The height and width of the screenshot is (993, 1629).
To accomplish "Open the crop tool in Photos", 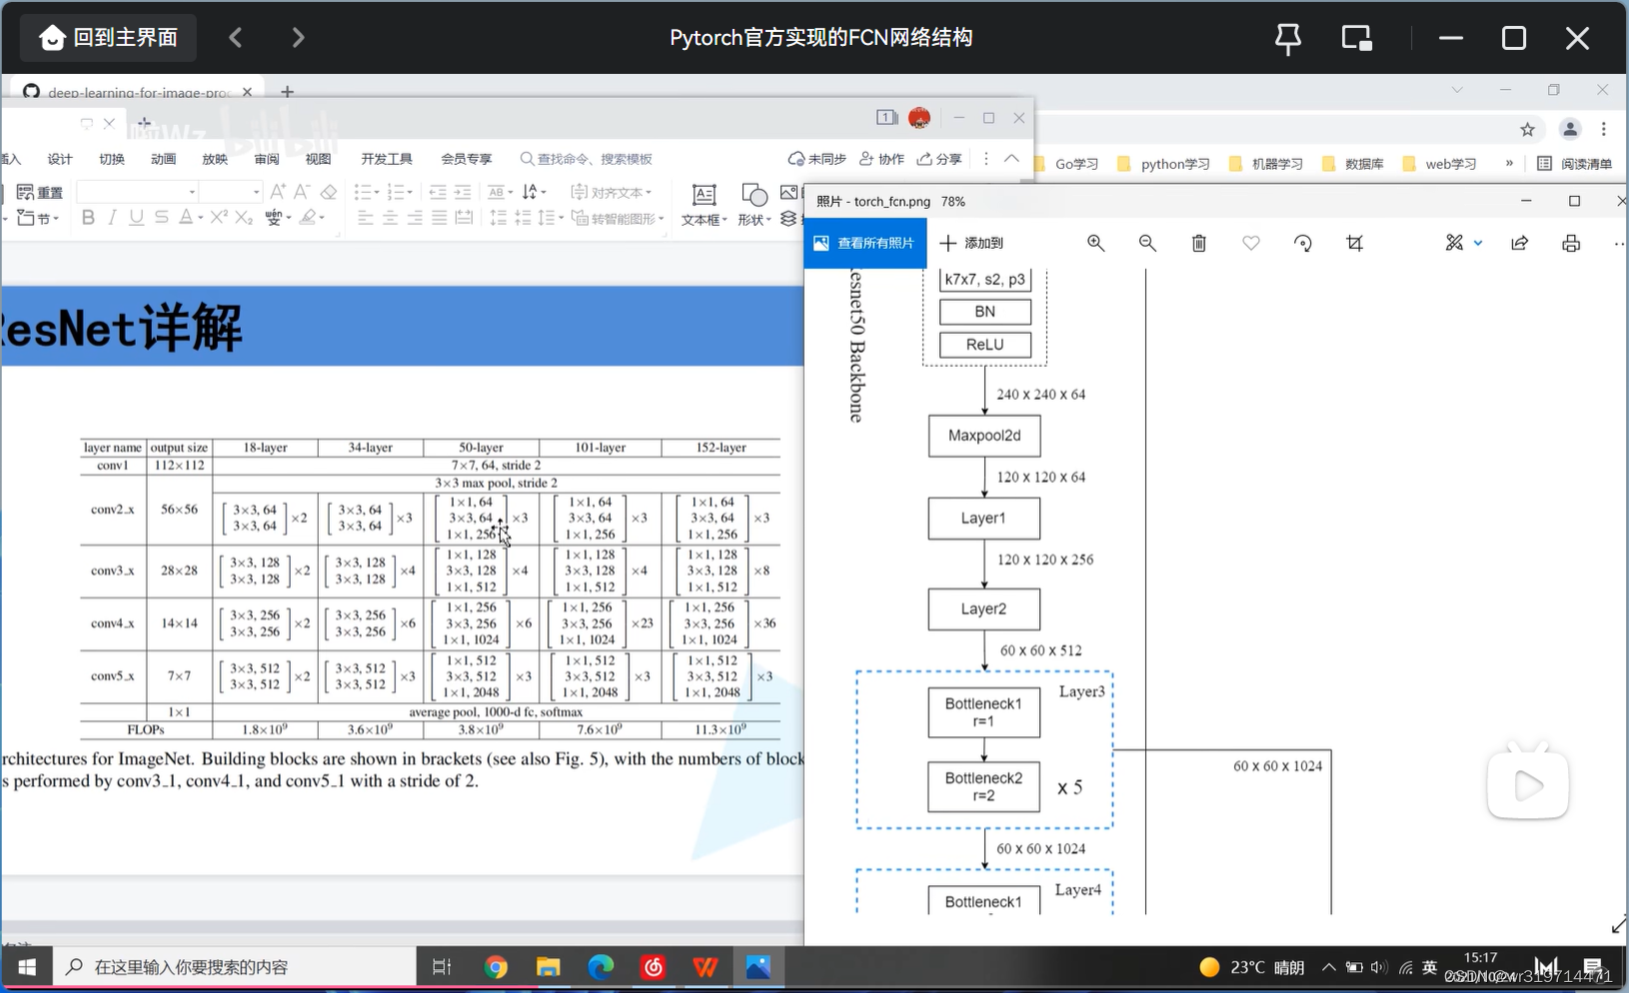I will point(1355,243).
